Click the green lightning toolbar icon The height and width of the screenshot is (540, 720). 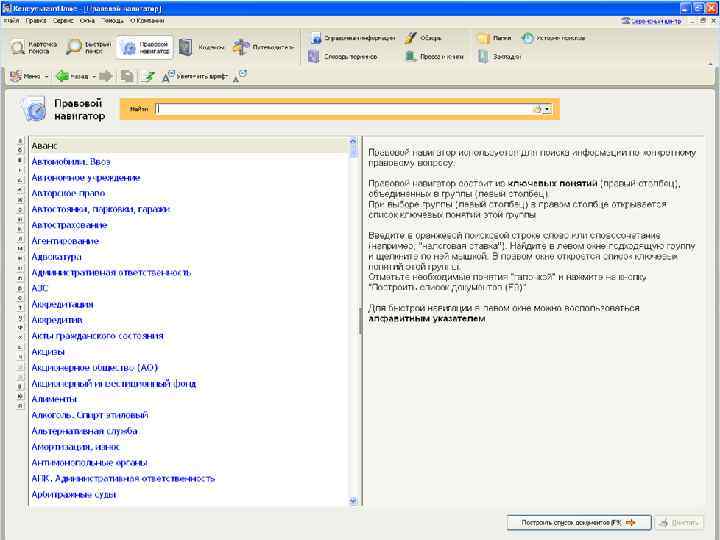click(148, 76)
